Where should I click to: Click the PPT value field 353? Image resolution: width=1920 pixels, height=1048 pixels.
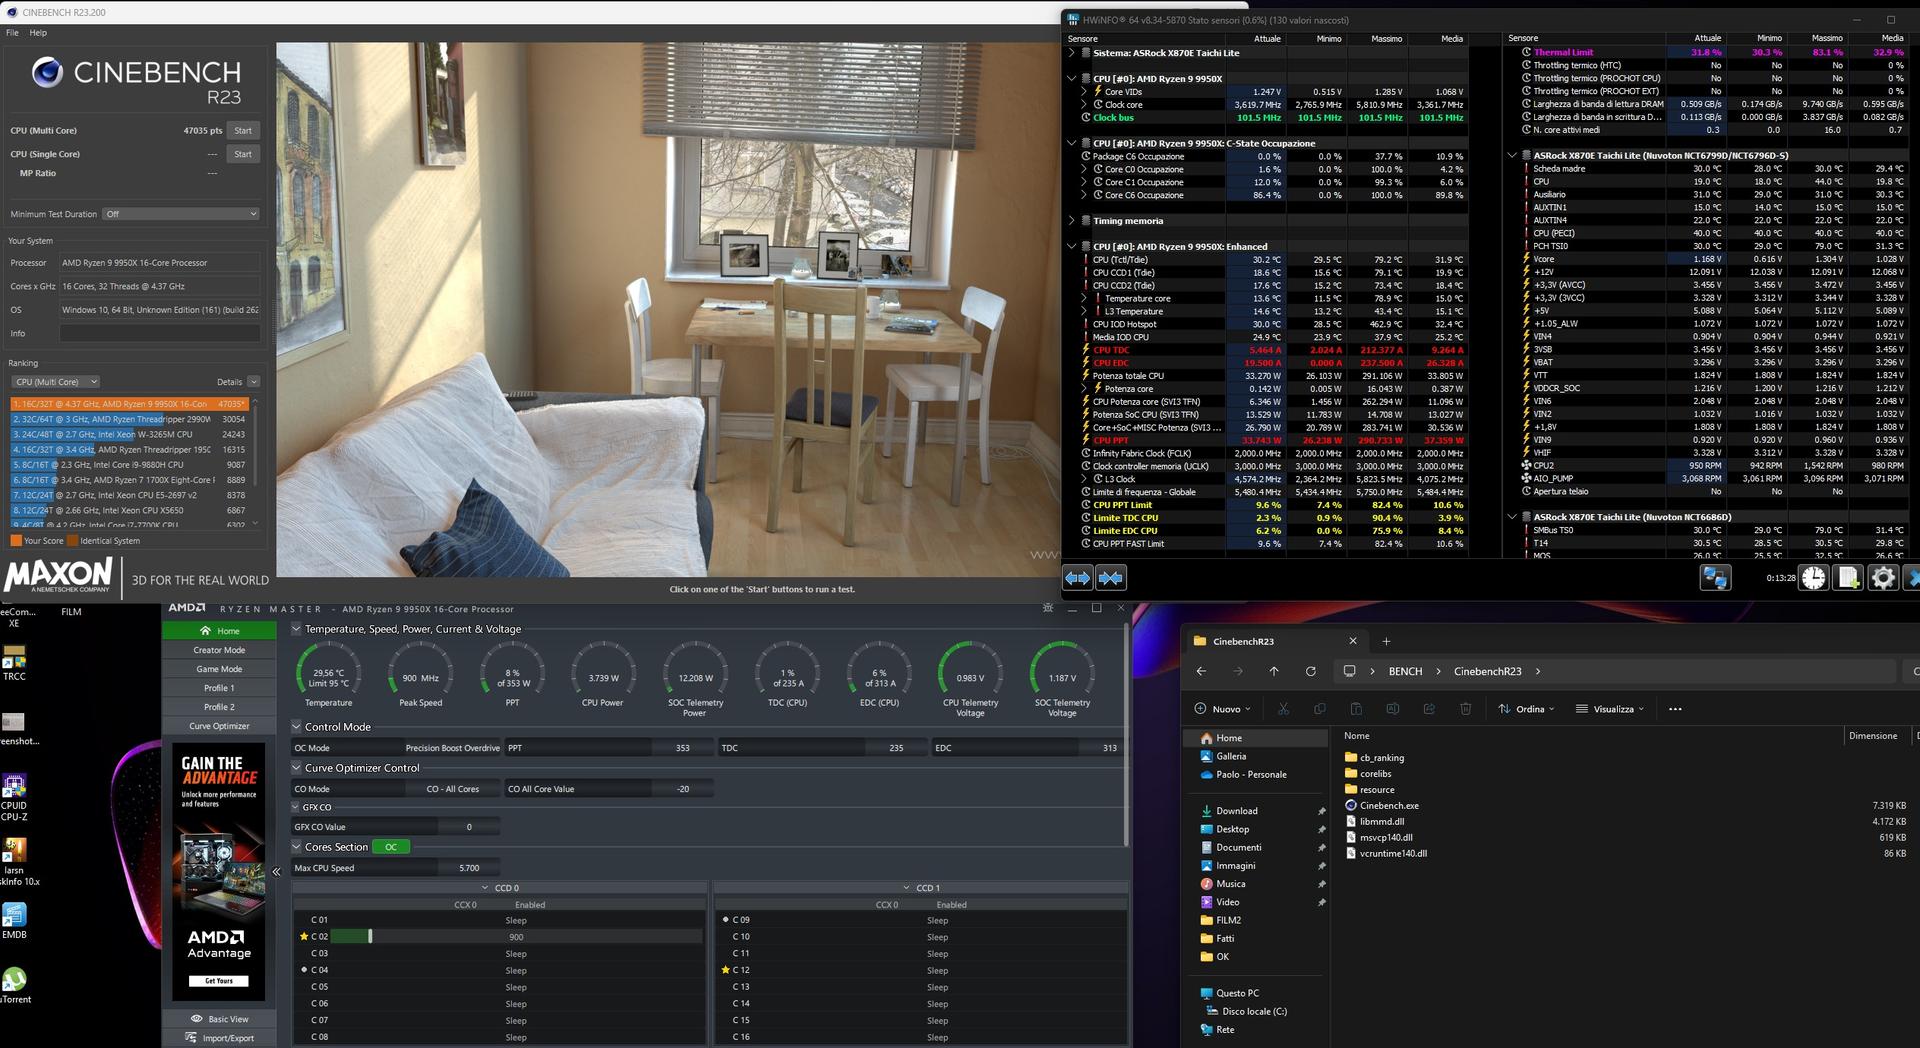point(682,748)
